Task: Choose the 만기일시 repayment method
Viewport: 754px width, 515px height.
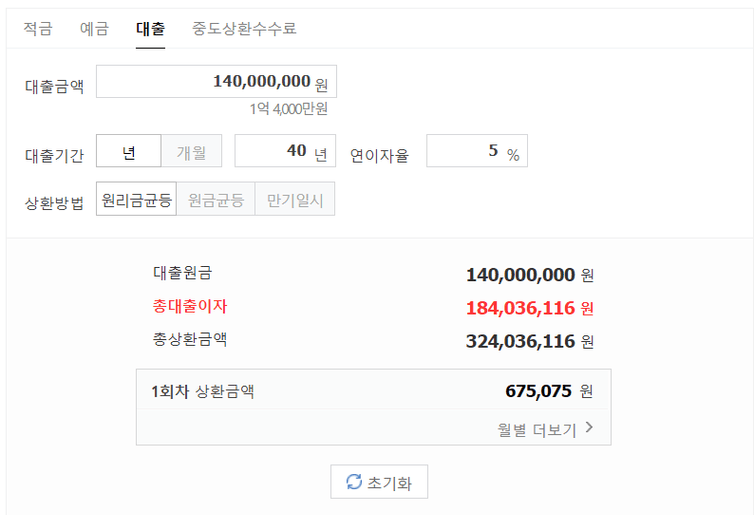Action: 295,199
